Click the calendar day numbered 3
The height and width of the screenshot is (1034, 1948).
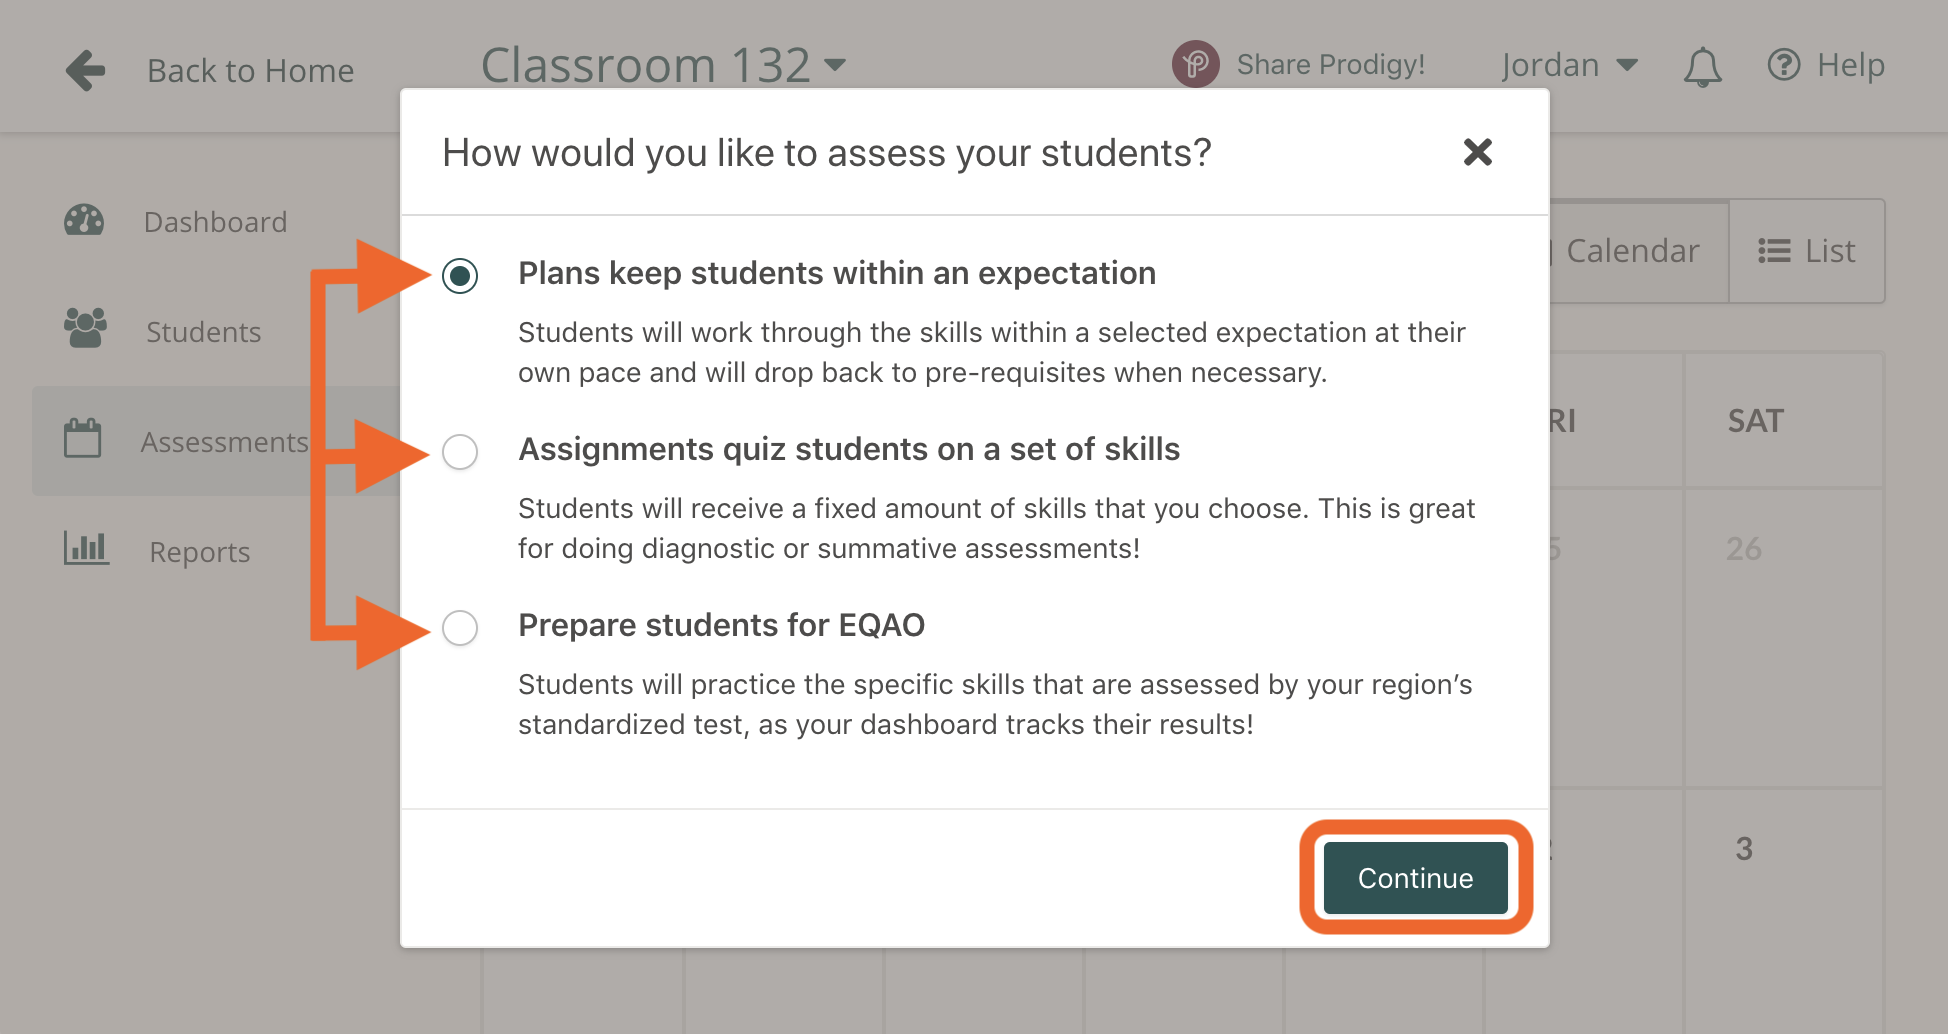[x=1744, y=849]
